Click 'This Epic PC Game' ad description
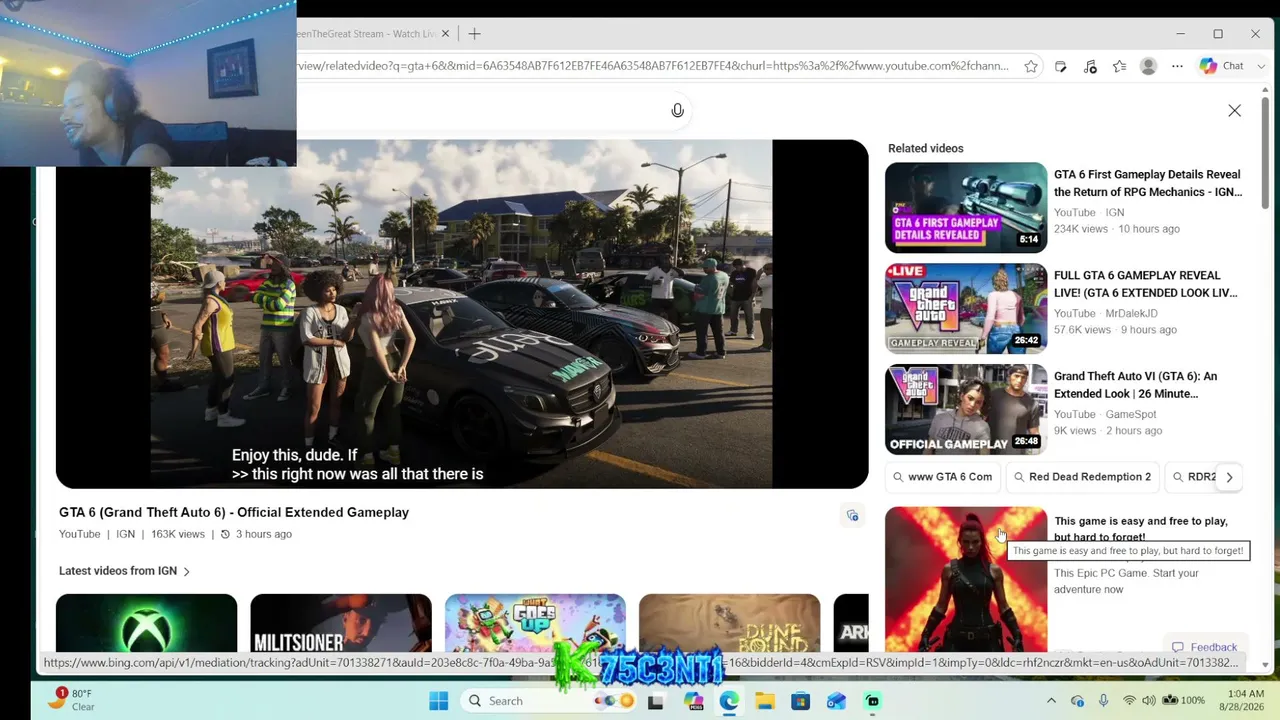The height and width of the screenshot is (720, 1280). coord(1126,581)
